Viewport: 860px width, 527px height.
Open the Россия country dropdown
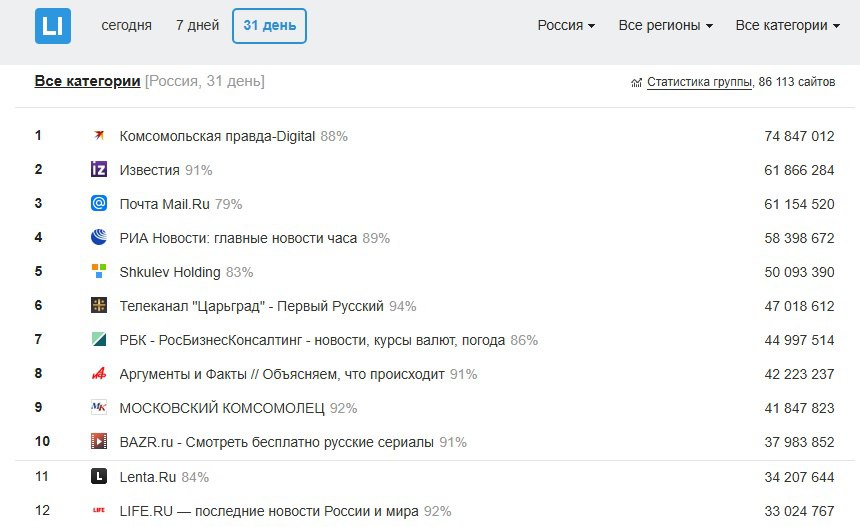(566, 26)
